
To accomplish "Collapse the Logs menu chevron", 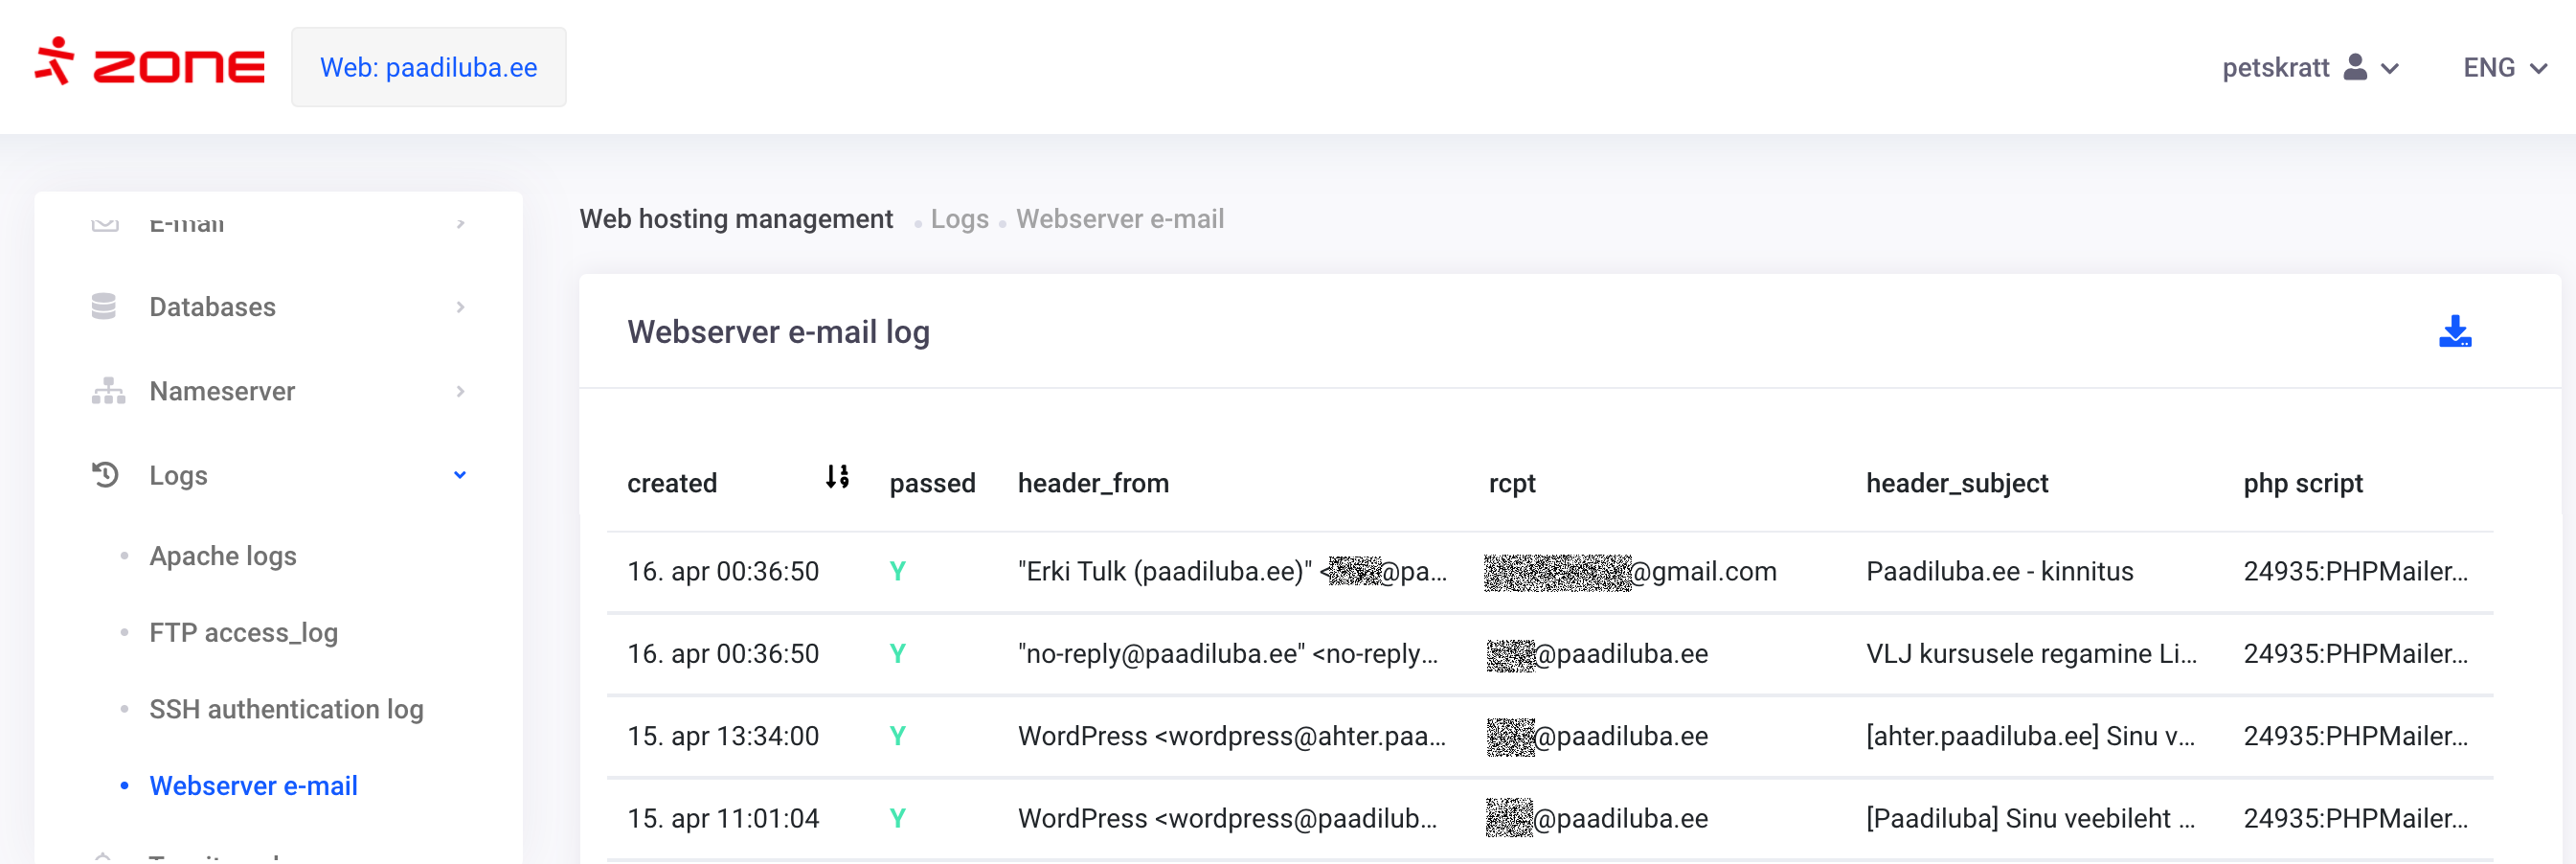I will (460, 475).
